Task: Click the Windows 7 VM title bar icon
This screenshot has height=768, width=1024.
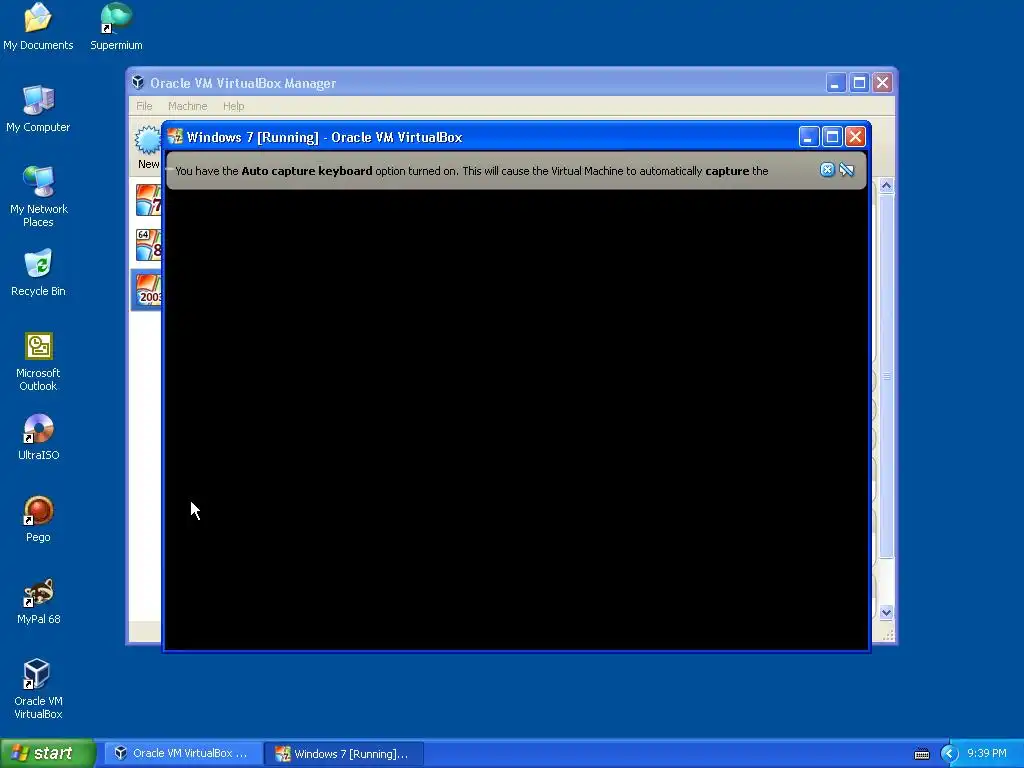Action: [174, 136]
